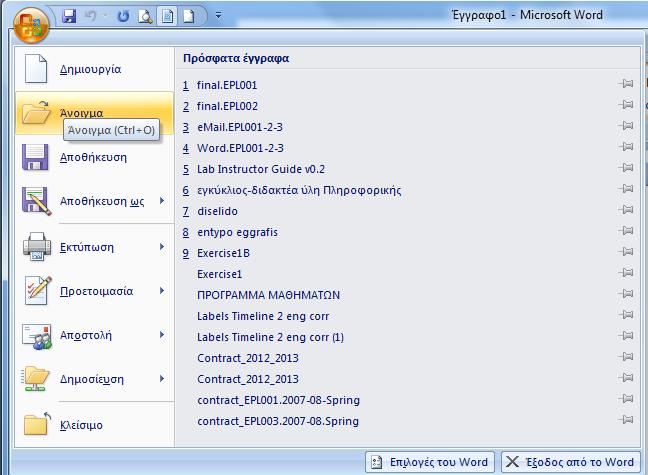The height and width of the screenshot is (475, 648).
Task: Select Αποθήκευση (Save) menu entry
Action: (x=94, y=157)
